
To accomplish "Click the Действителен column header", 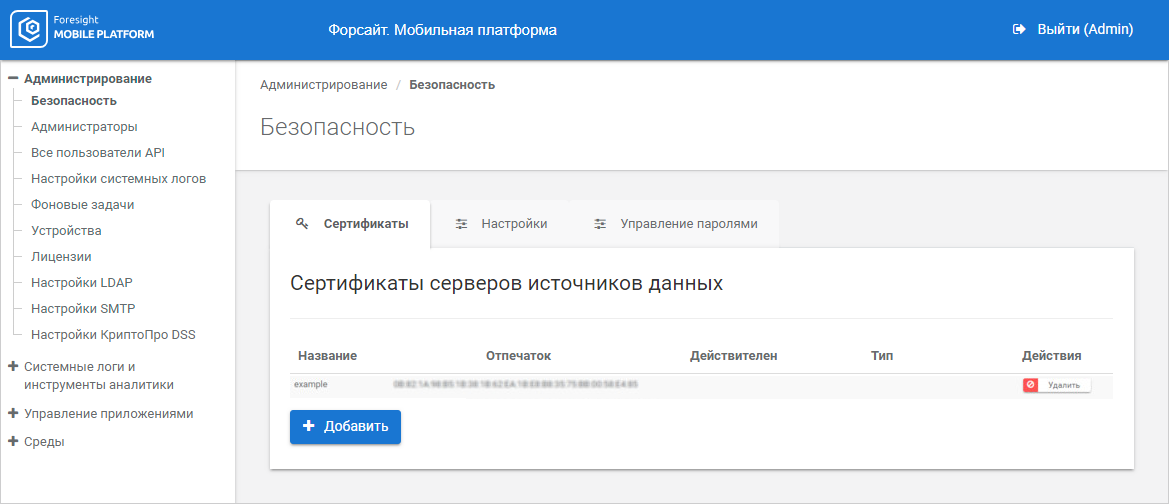I will pyautogui.click(x=734, y=356).
